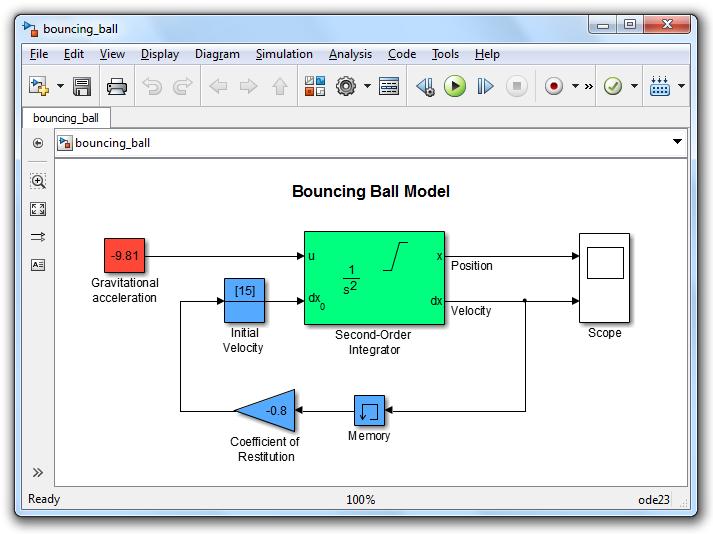
Task: Open the Simulation menu
Action: coord(284,54)
